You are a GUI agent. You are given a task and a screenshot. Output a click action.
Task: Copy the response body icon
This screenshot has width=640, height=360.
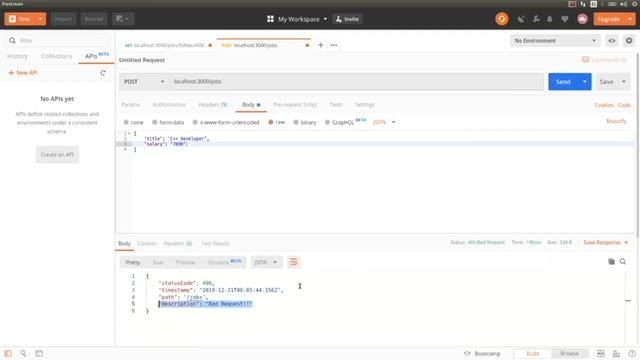coord(611,262)
